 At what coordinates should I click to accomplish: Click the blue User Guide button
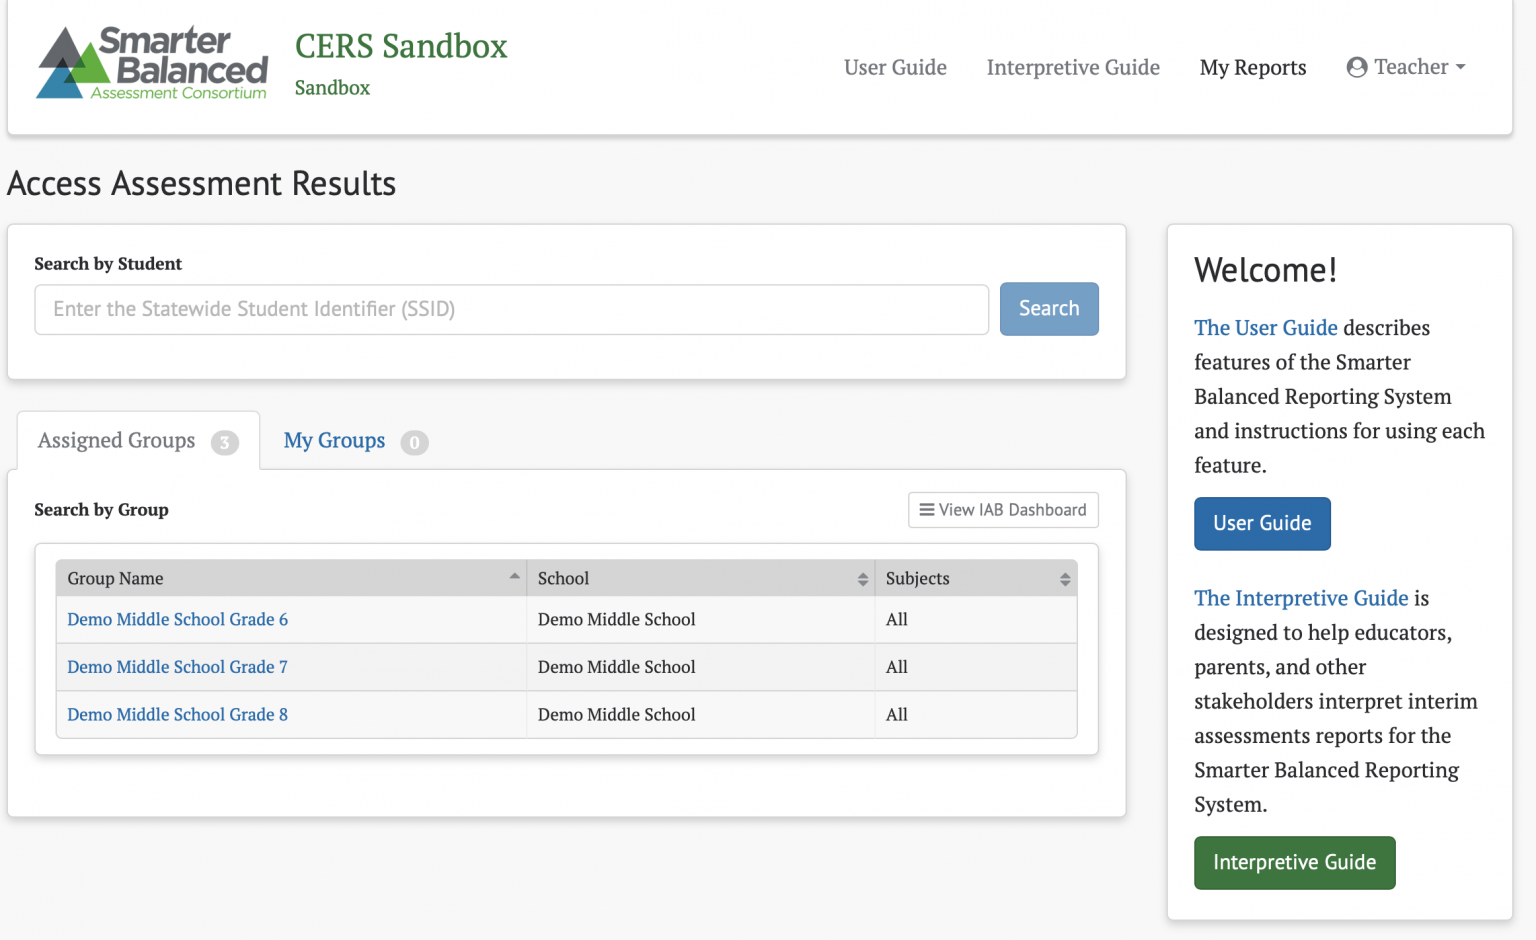[1261, 523]
